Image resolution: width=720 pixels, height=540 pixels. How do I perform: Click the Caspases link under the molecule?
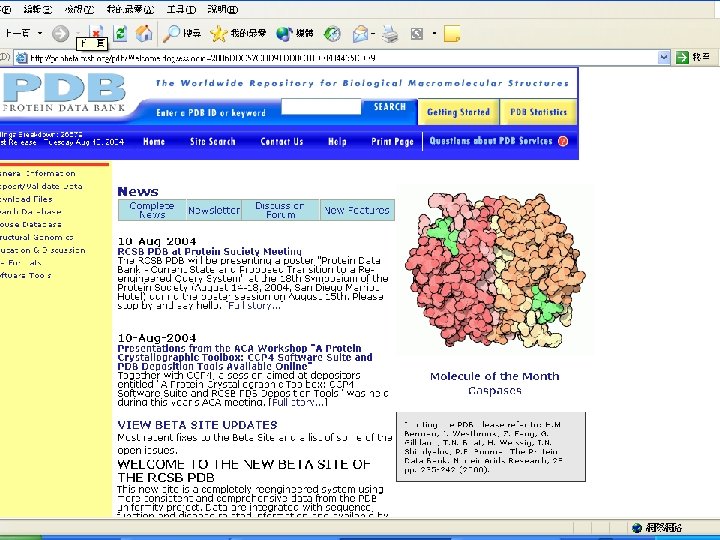pos(495,390)
